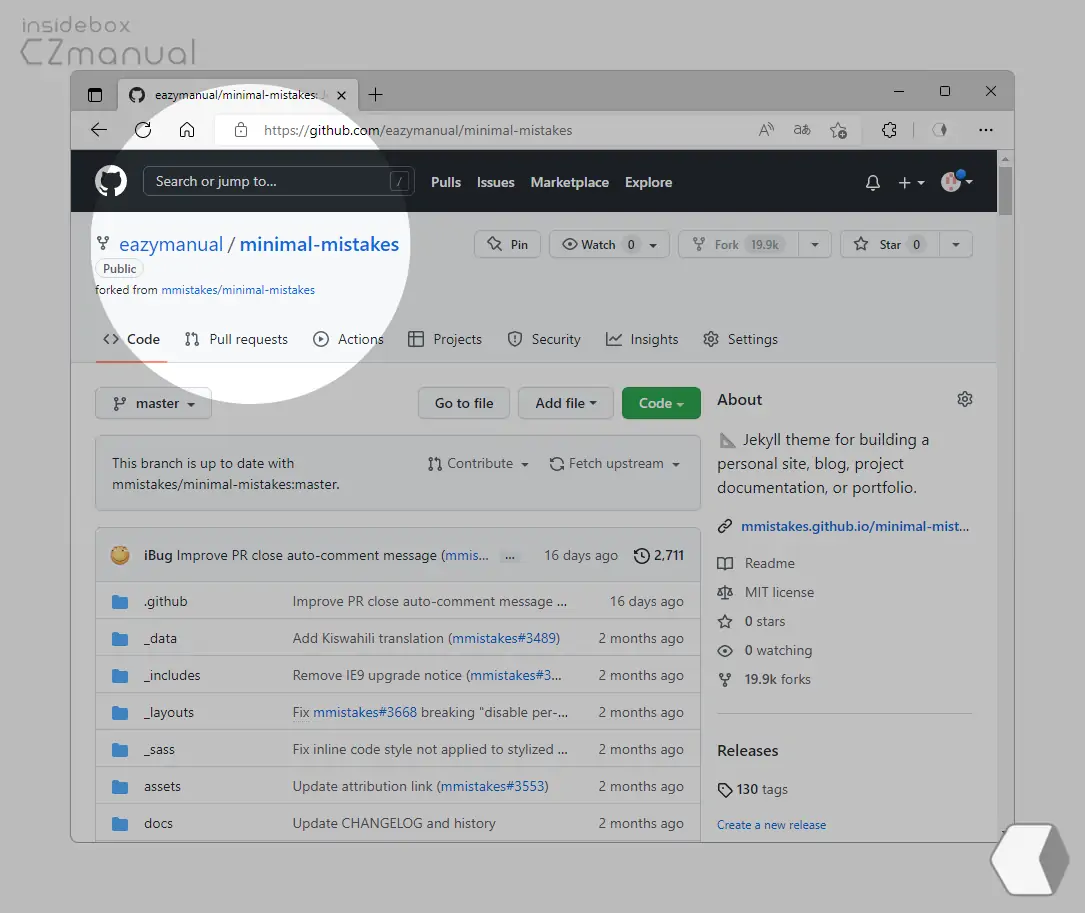Switch to the Security tab
This screenshot has width=1085, height=913.
(x=544, y=339)
